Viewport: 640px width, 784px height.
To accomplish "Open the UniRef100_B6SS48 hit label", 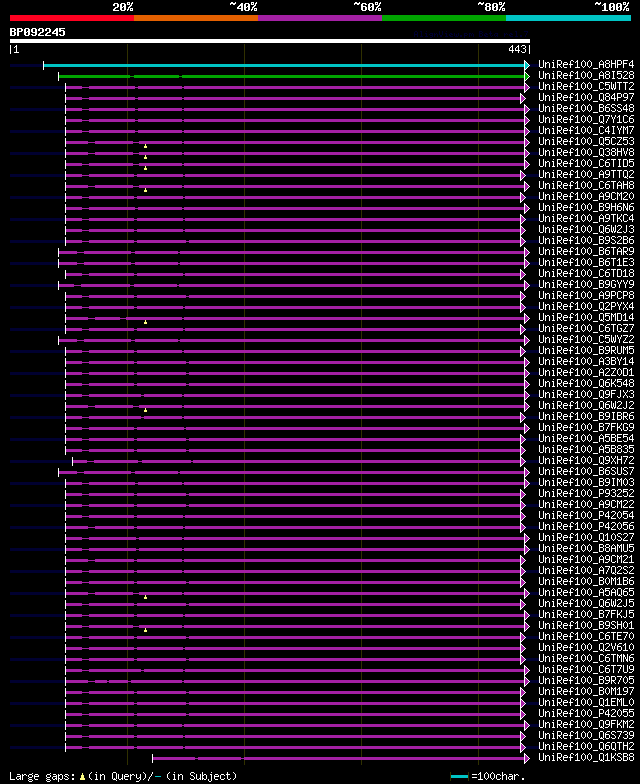I will tap(586, 108).
